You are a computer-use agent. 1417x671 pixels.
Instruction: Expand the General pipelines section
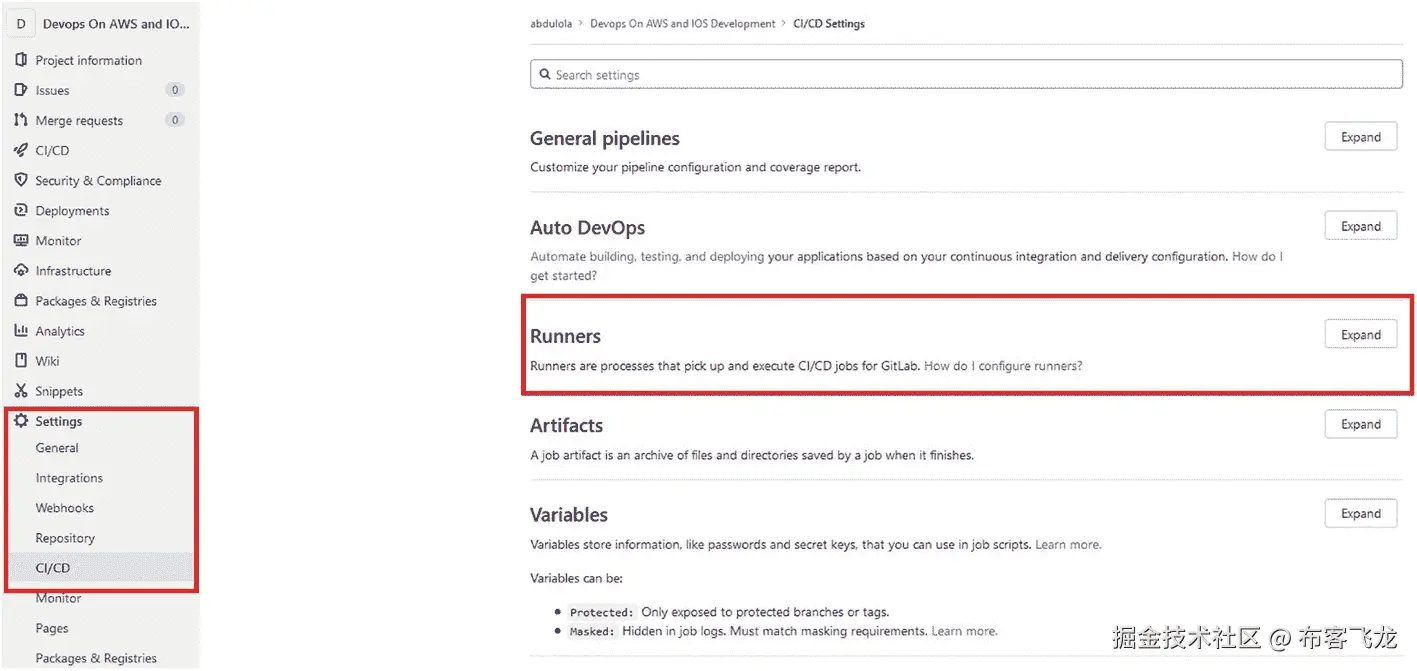(1360, 138)
